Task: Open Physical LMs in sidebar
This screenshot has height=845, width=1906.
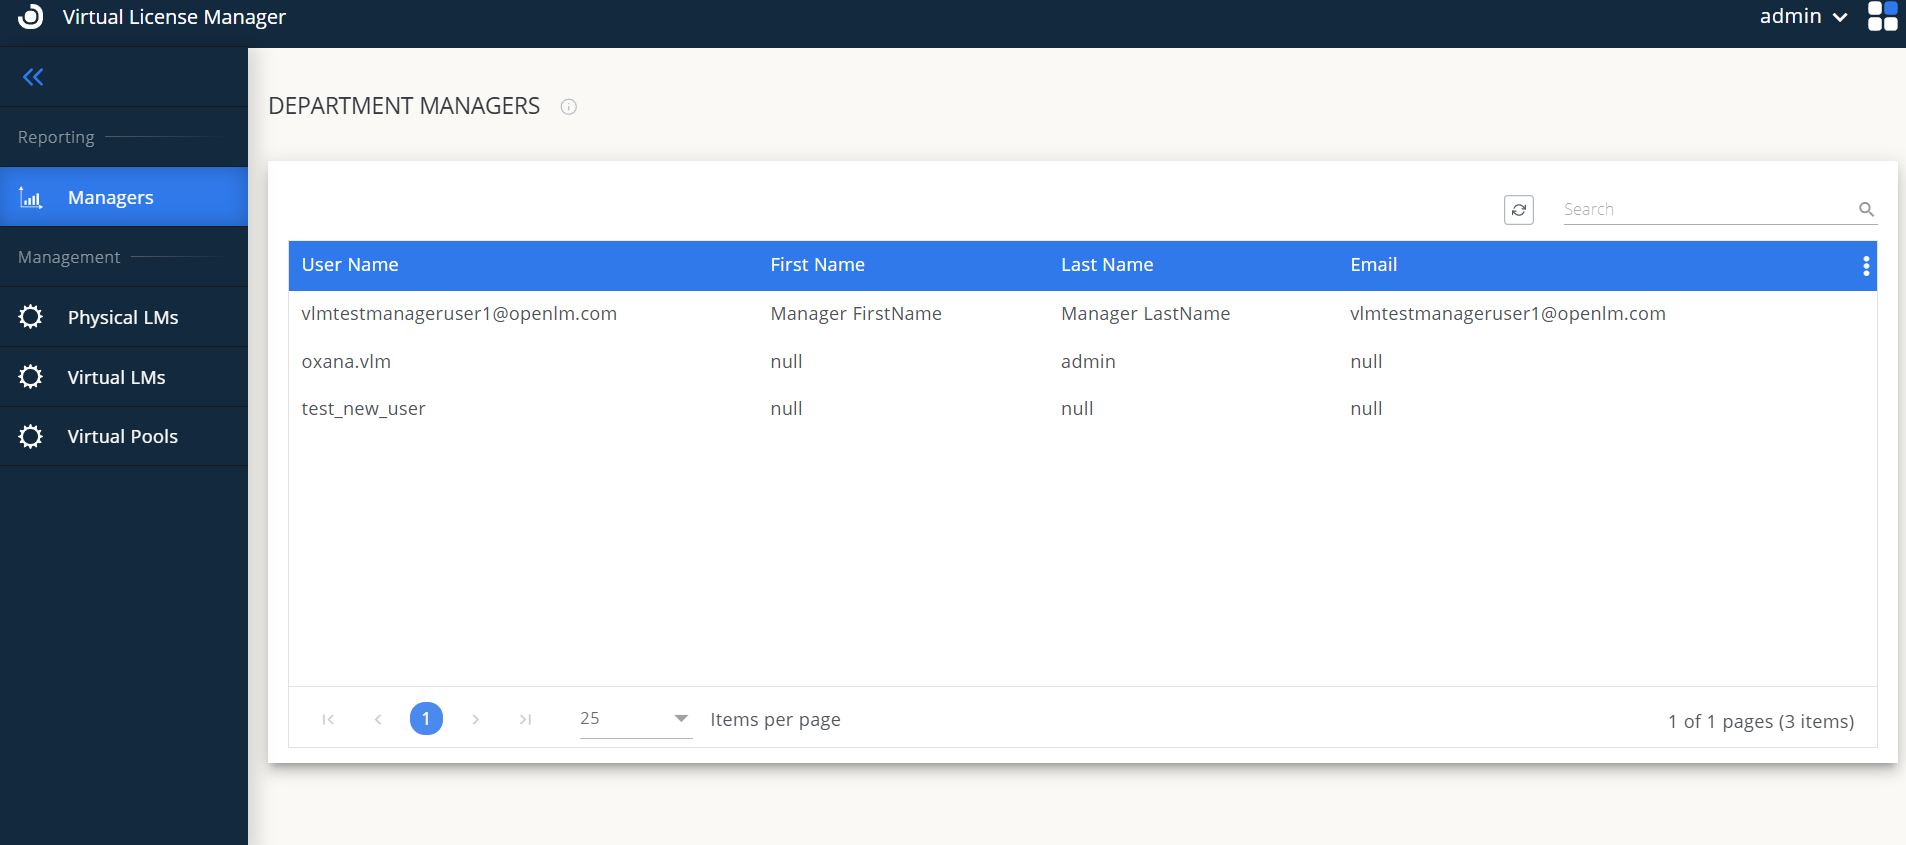Action: 123,318
